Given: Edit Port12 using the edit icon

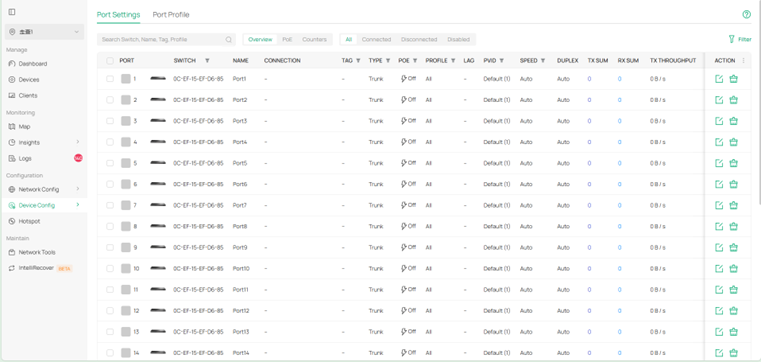Looking at the screenshot, I should tap(719, 311).
